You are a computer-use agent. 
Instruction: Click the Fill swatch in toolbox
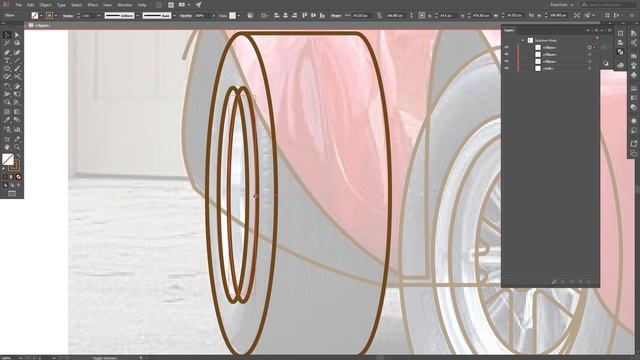click(8, 159)
